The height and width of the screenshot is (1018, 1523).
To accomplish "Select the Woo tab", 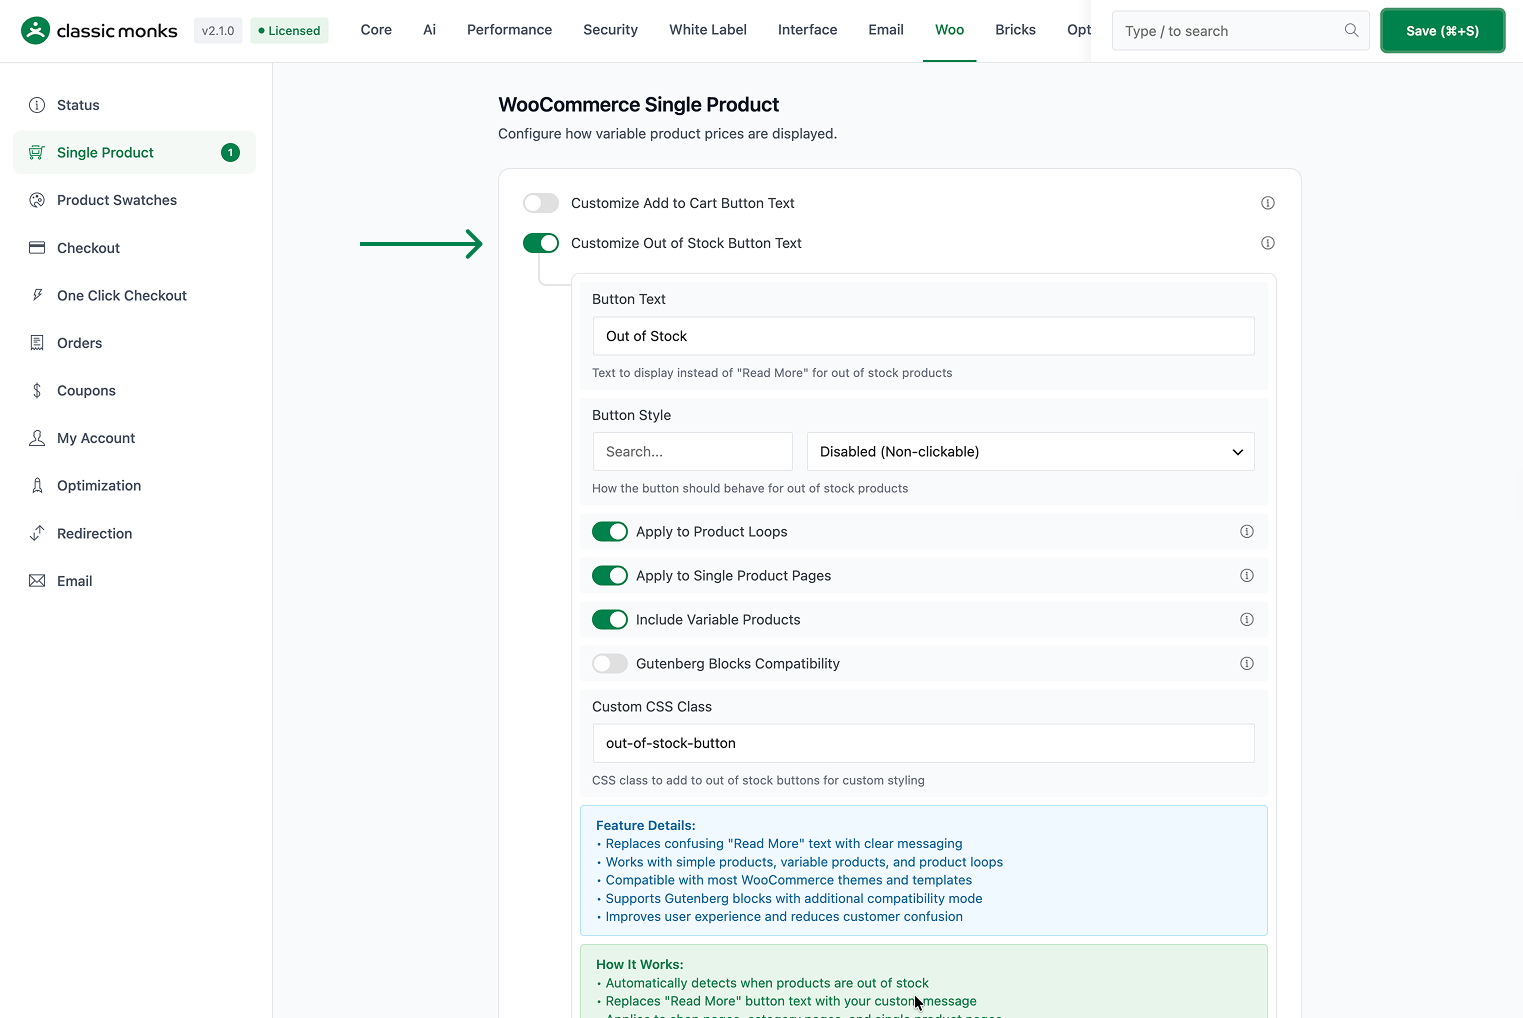I will [x=949, y=30].
